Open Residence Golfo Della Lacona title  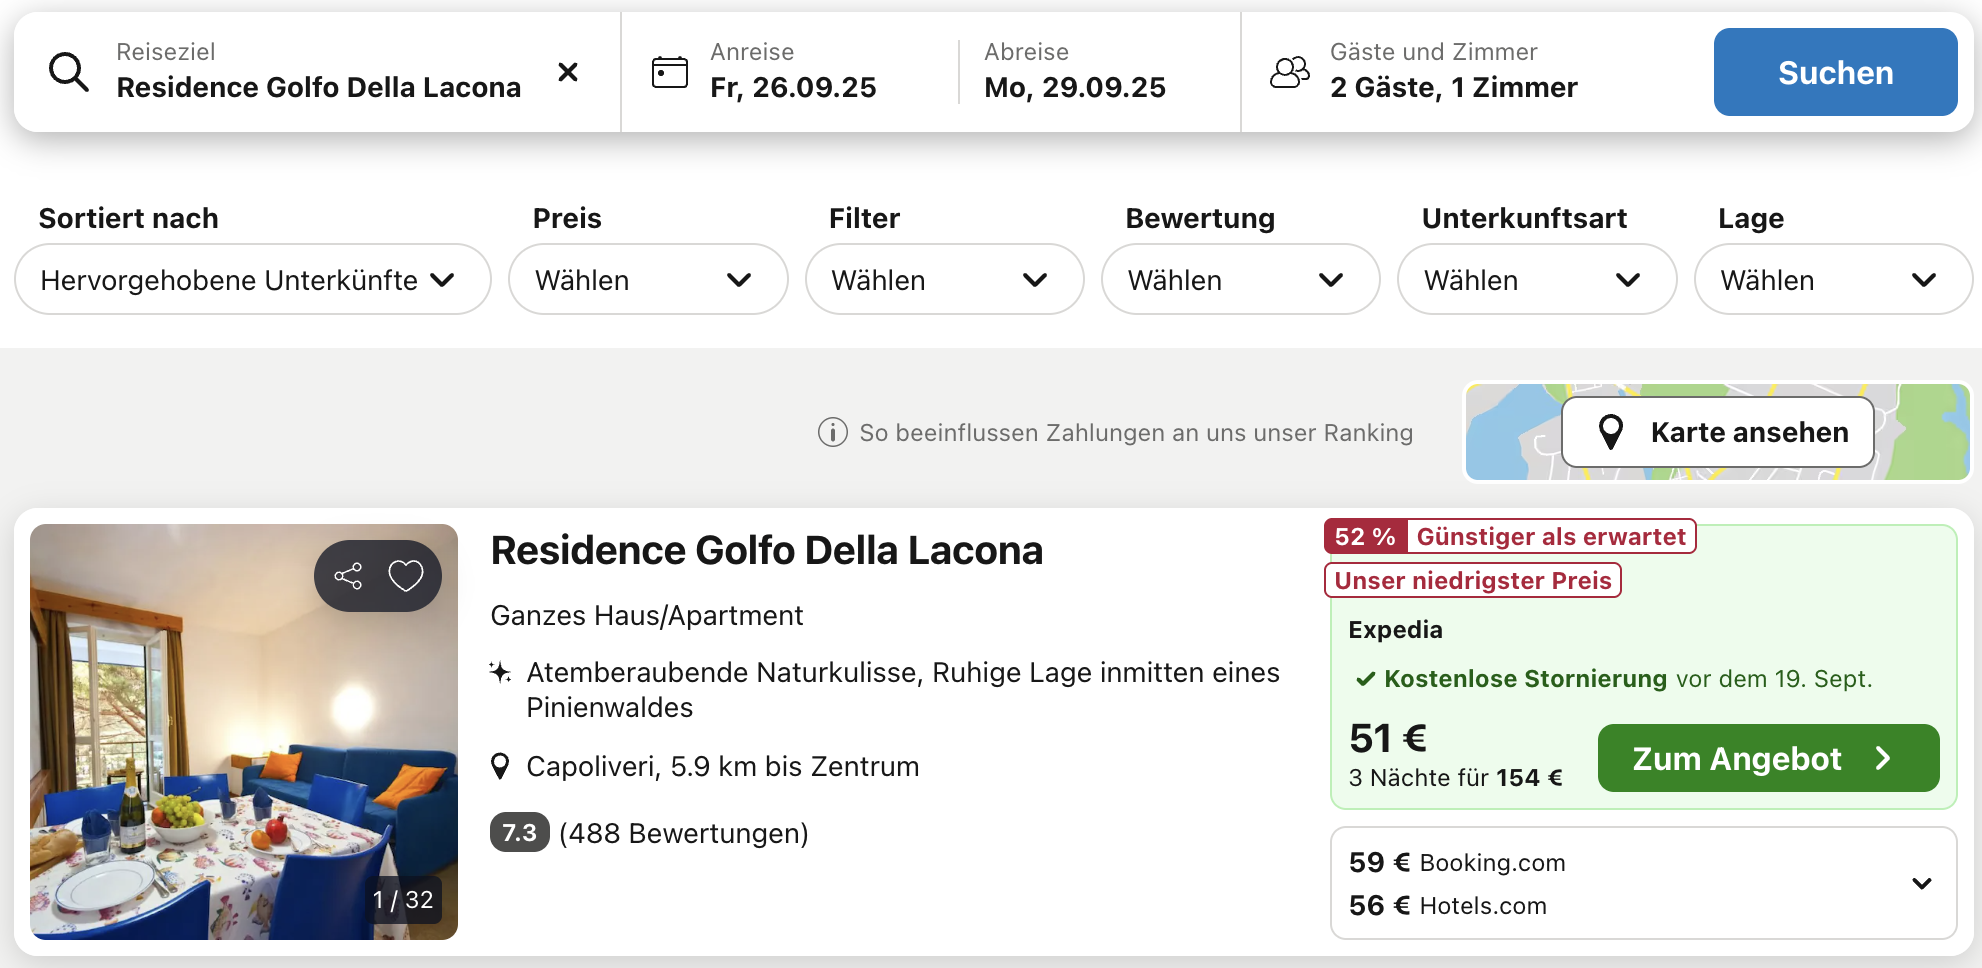pos(767,551)
